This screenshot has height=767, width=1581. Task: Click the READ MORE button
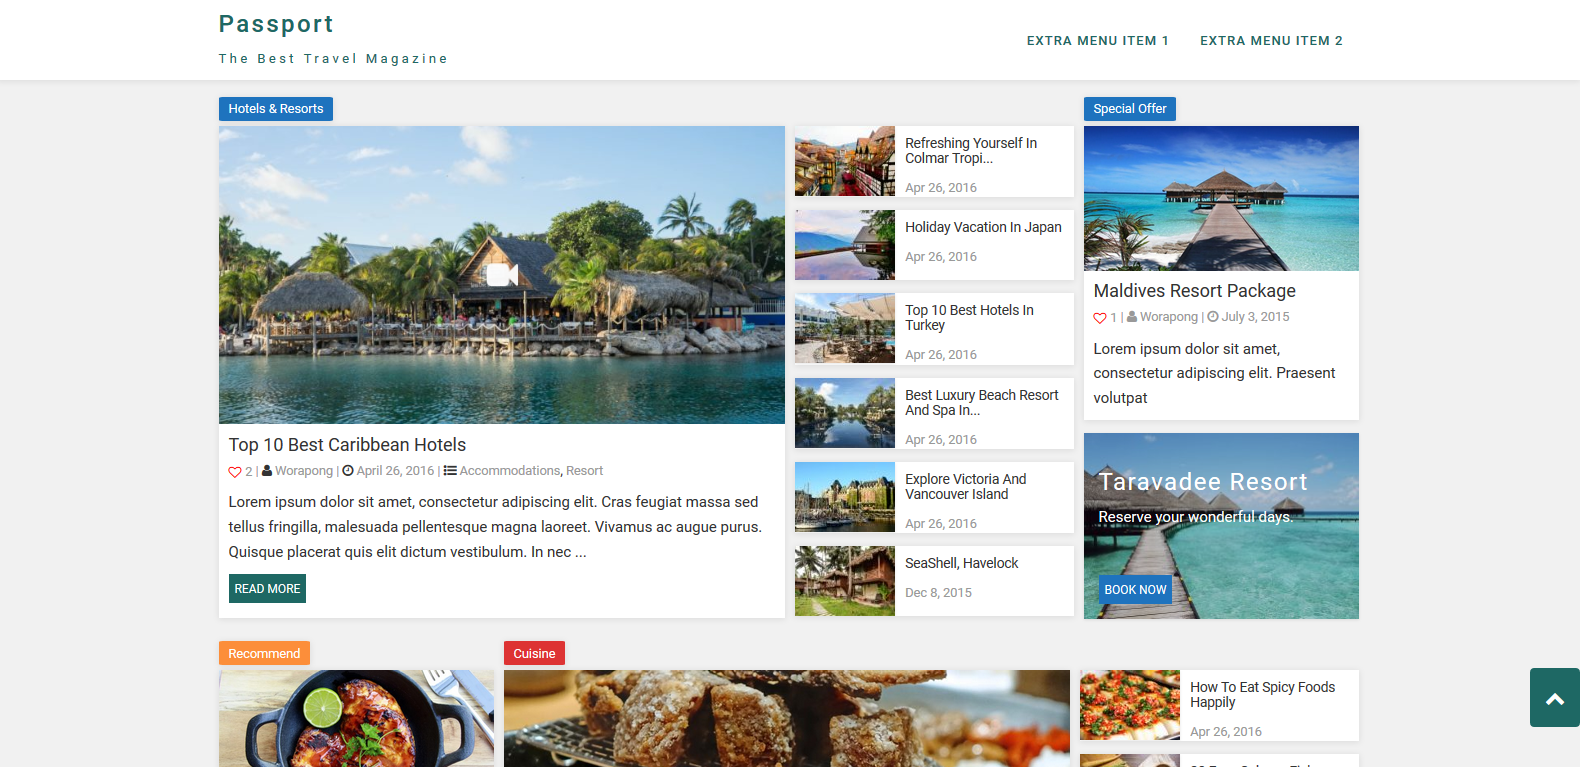coord(267,589)
